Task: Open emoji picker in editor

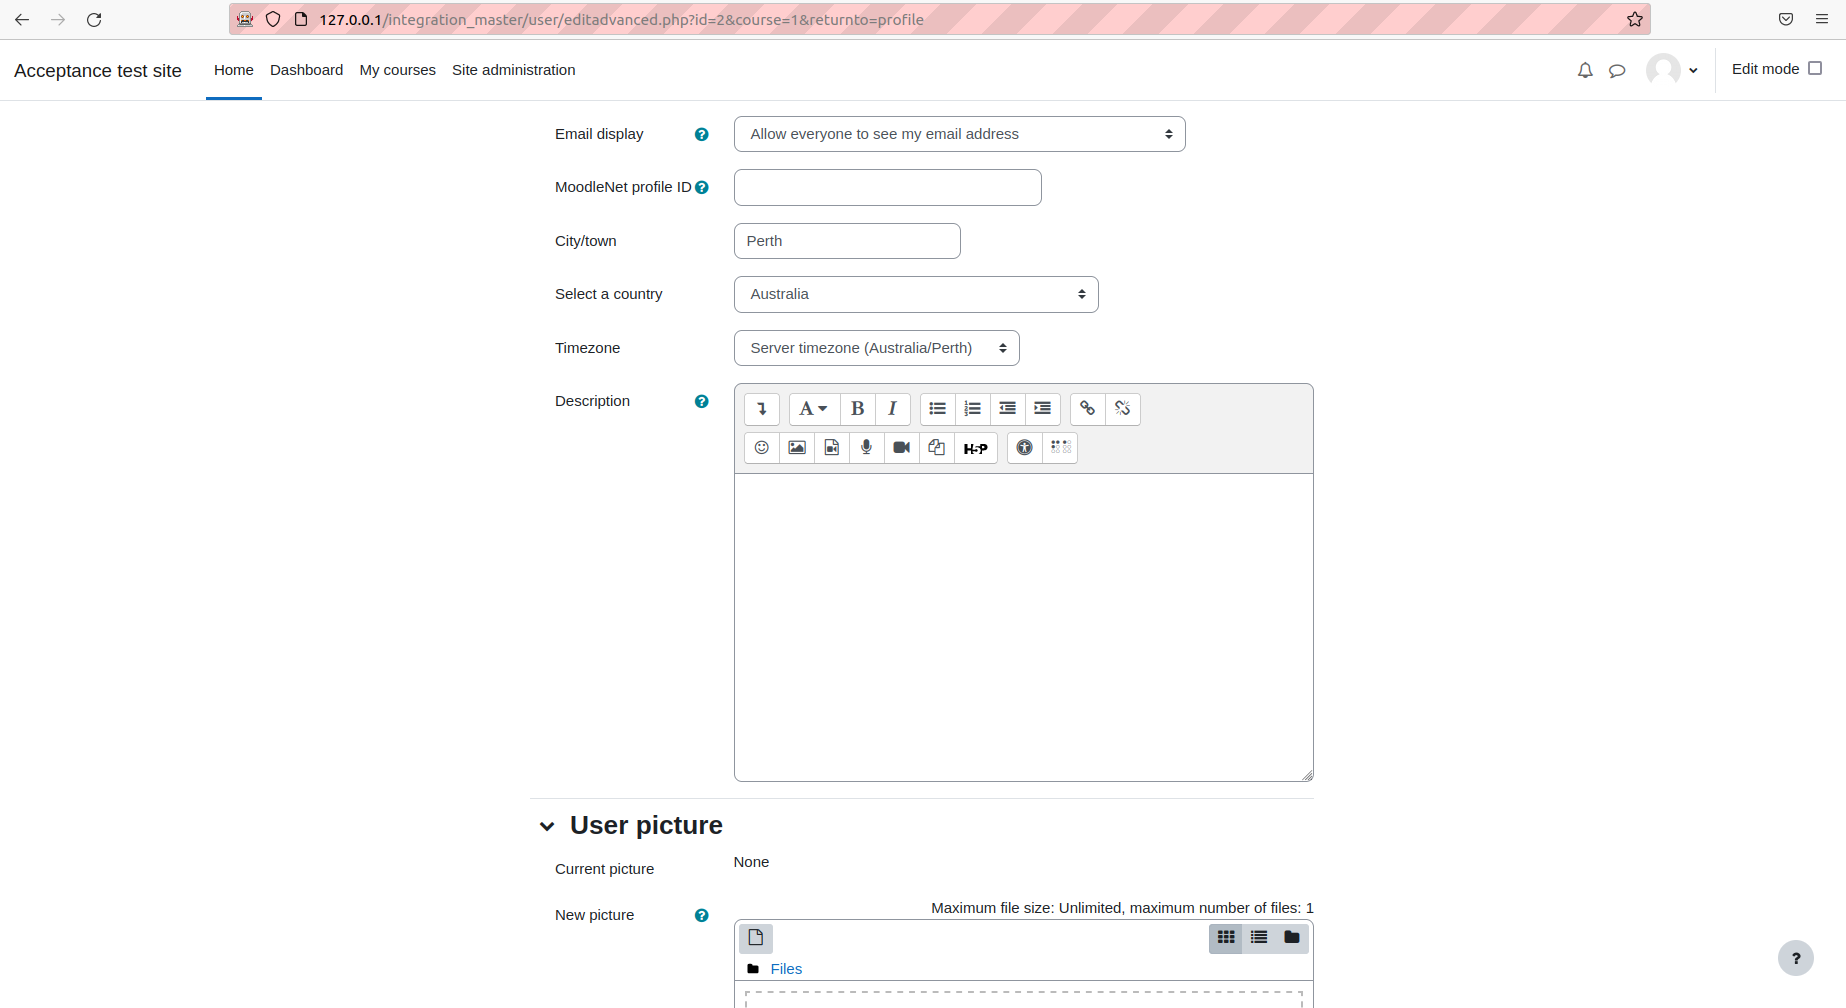Action: tap(762, 448)
